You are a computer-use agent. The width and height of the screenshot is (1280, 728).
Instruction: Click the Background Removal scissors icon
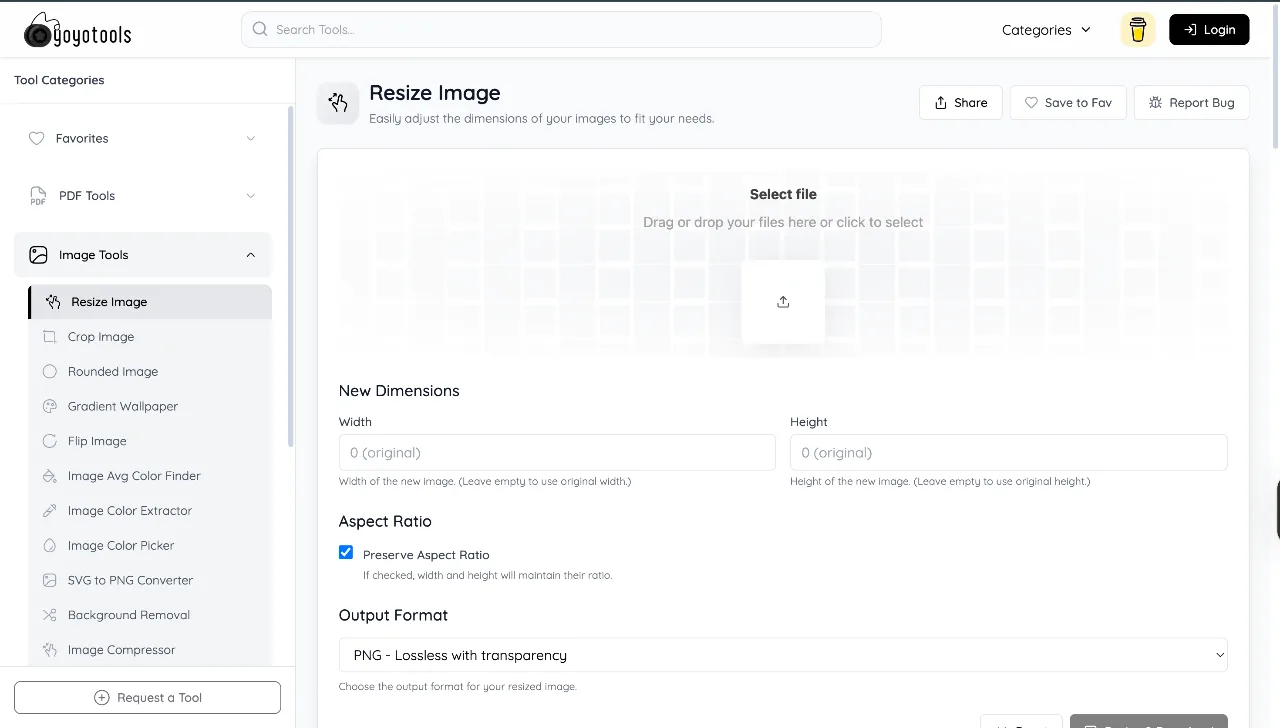pyautogui.click(x=50, y=615)
